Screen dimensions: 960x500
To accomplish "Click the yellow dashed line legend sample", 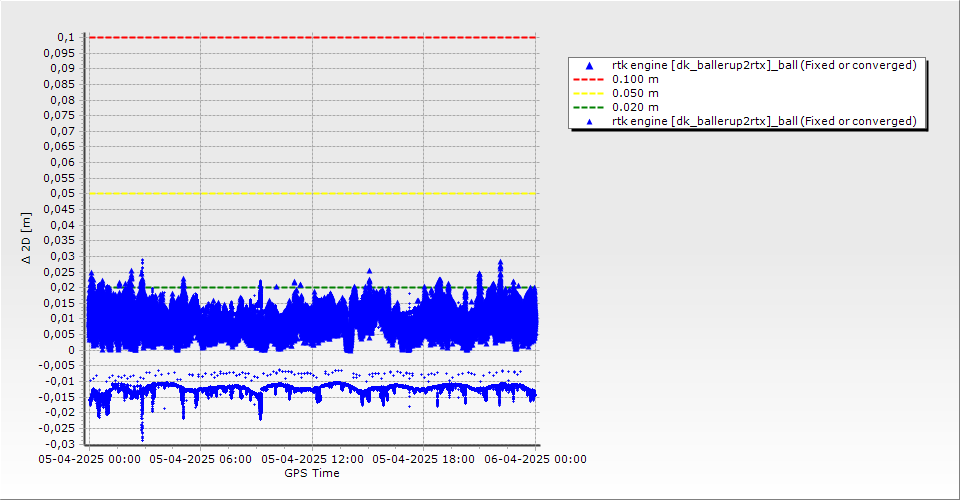I will pos(588,94).
